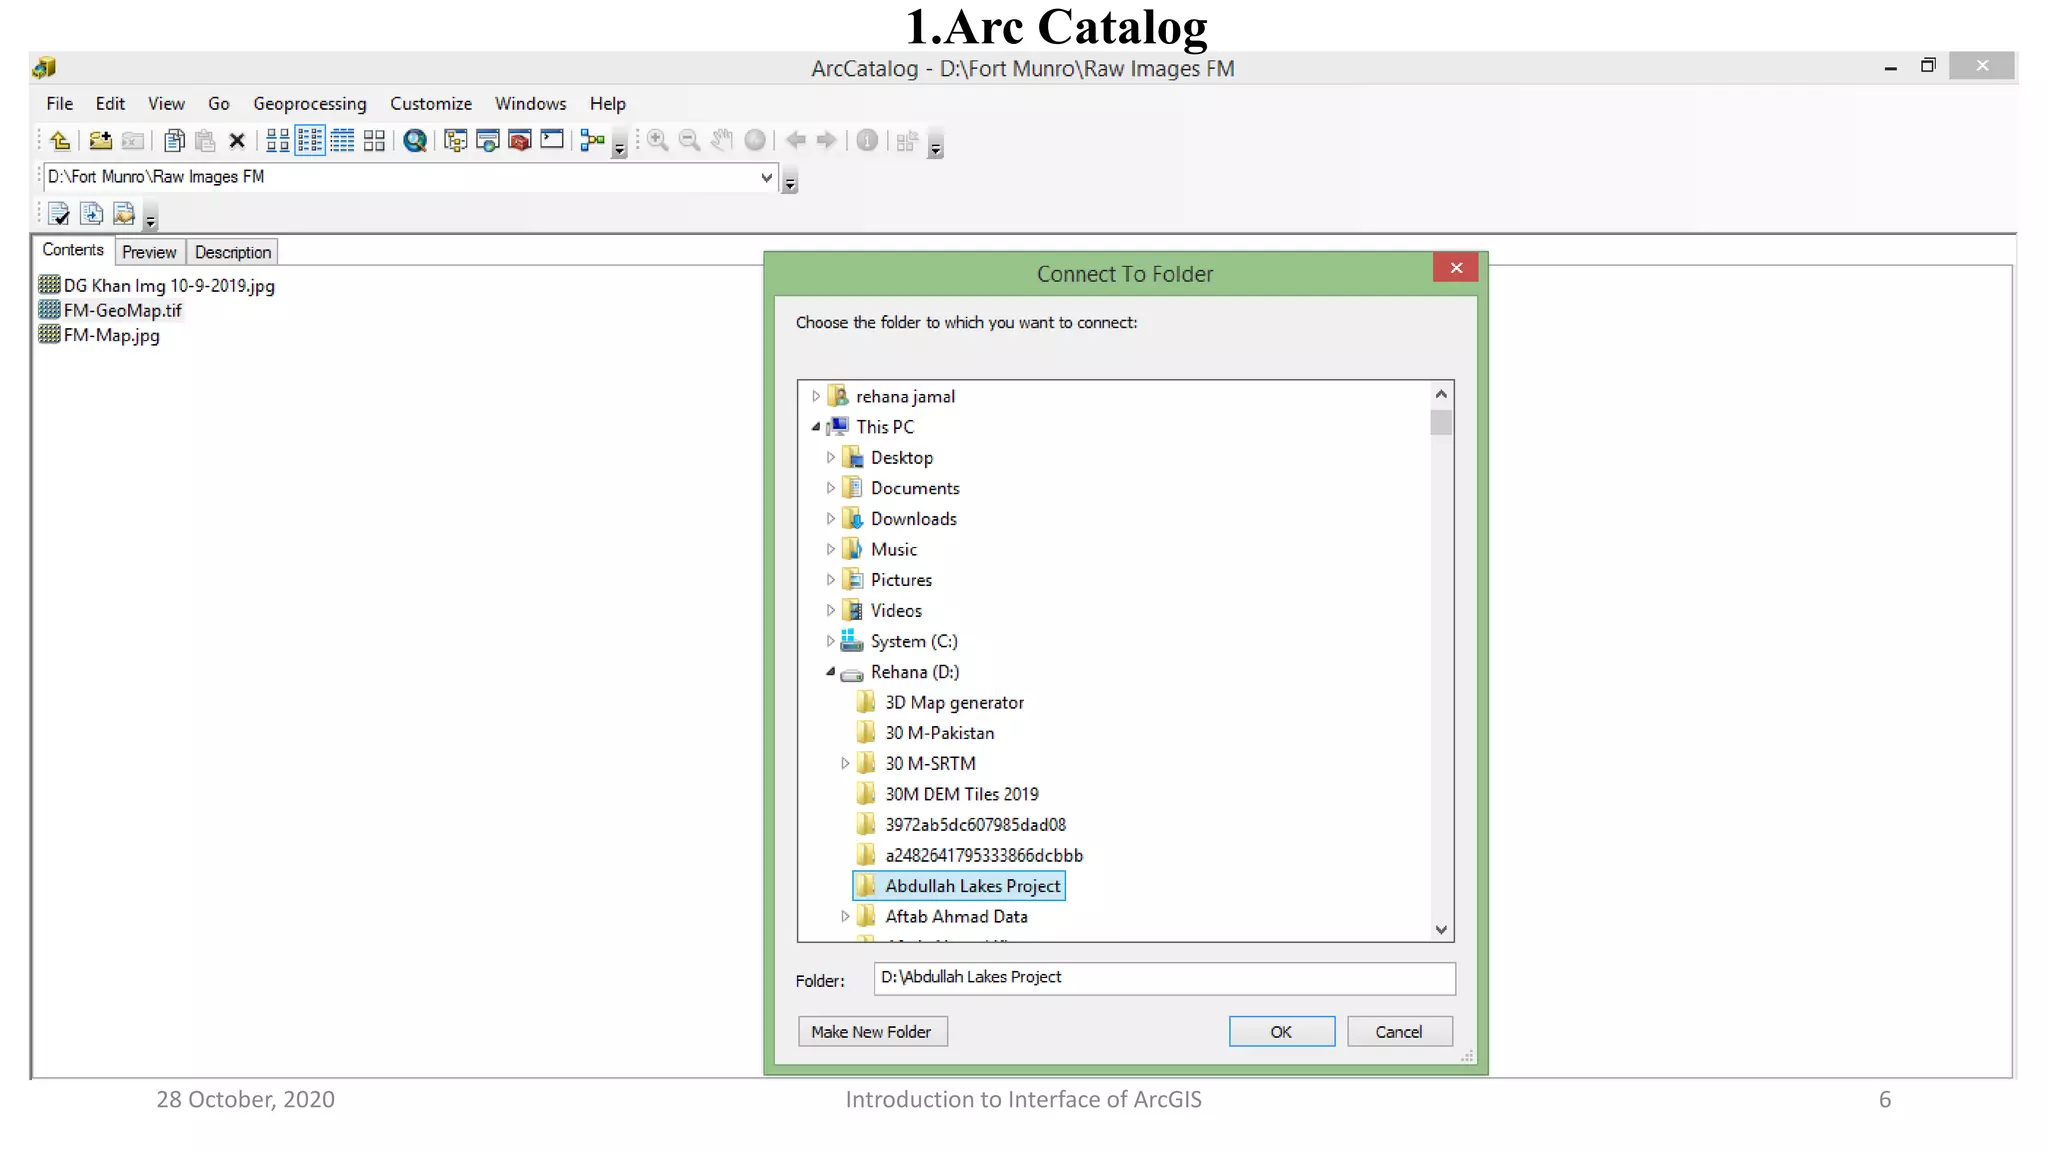Expand the Documents folder node
The height and width of the screenshot is (1152, 2048).
(830, 489)
